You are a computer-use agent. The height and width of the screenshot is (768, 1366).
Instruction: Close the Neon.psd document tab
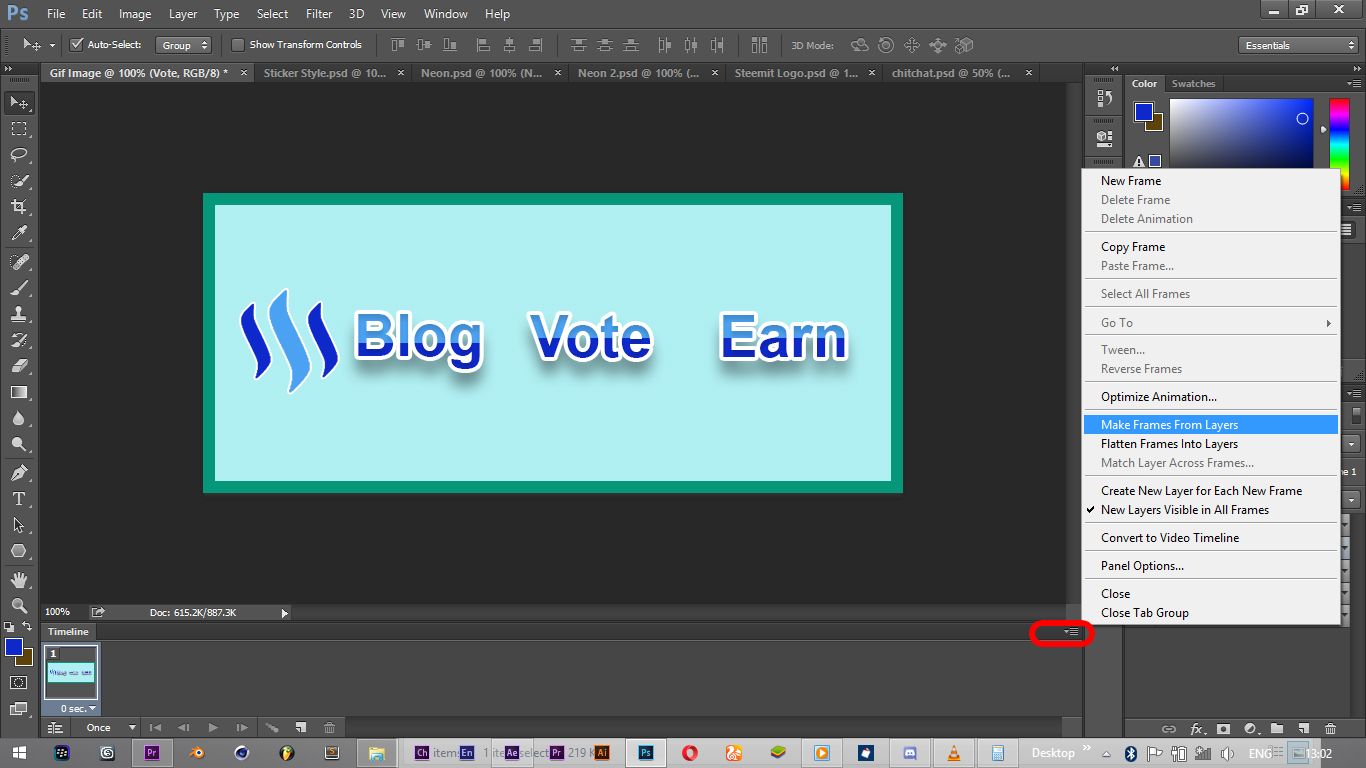click(558, 73)
